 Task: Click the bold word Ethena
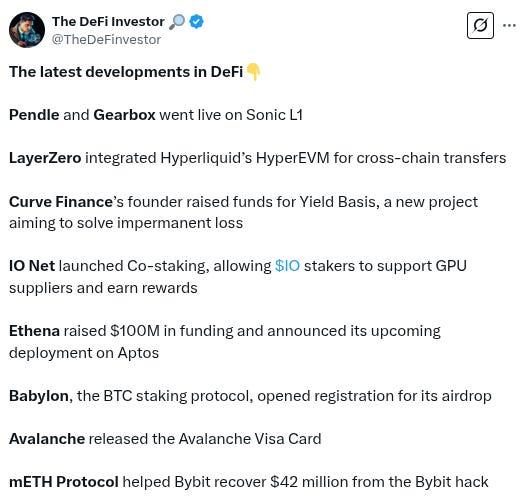34,331
